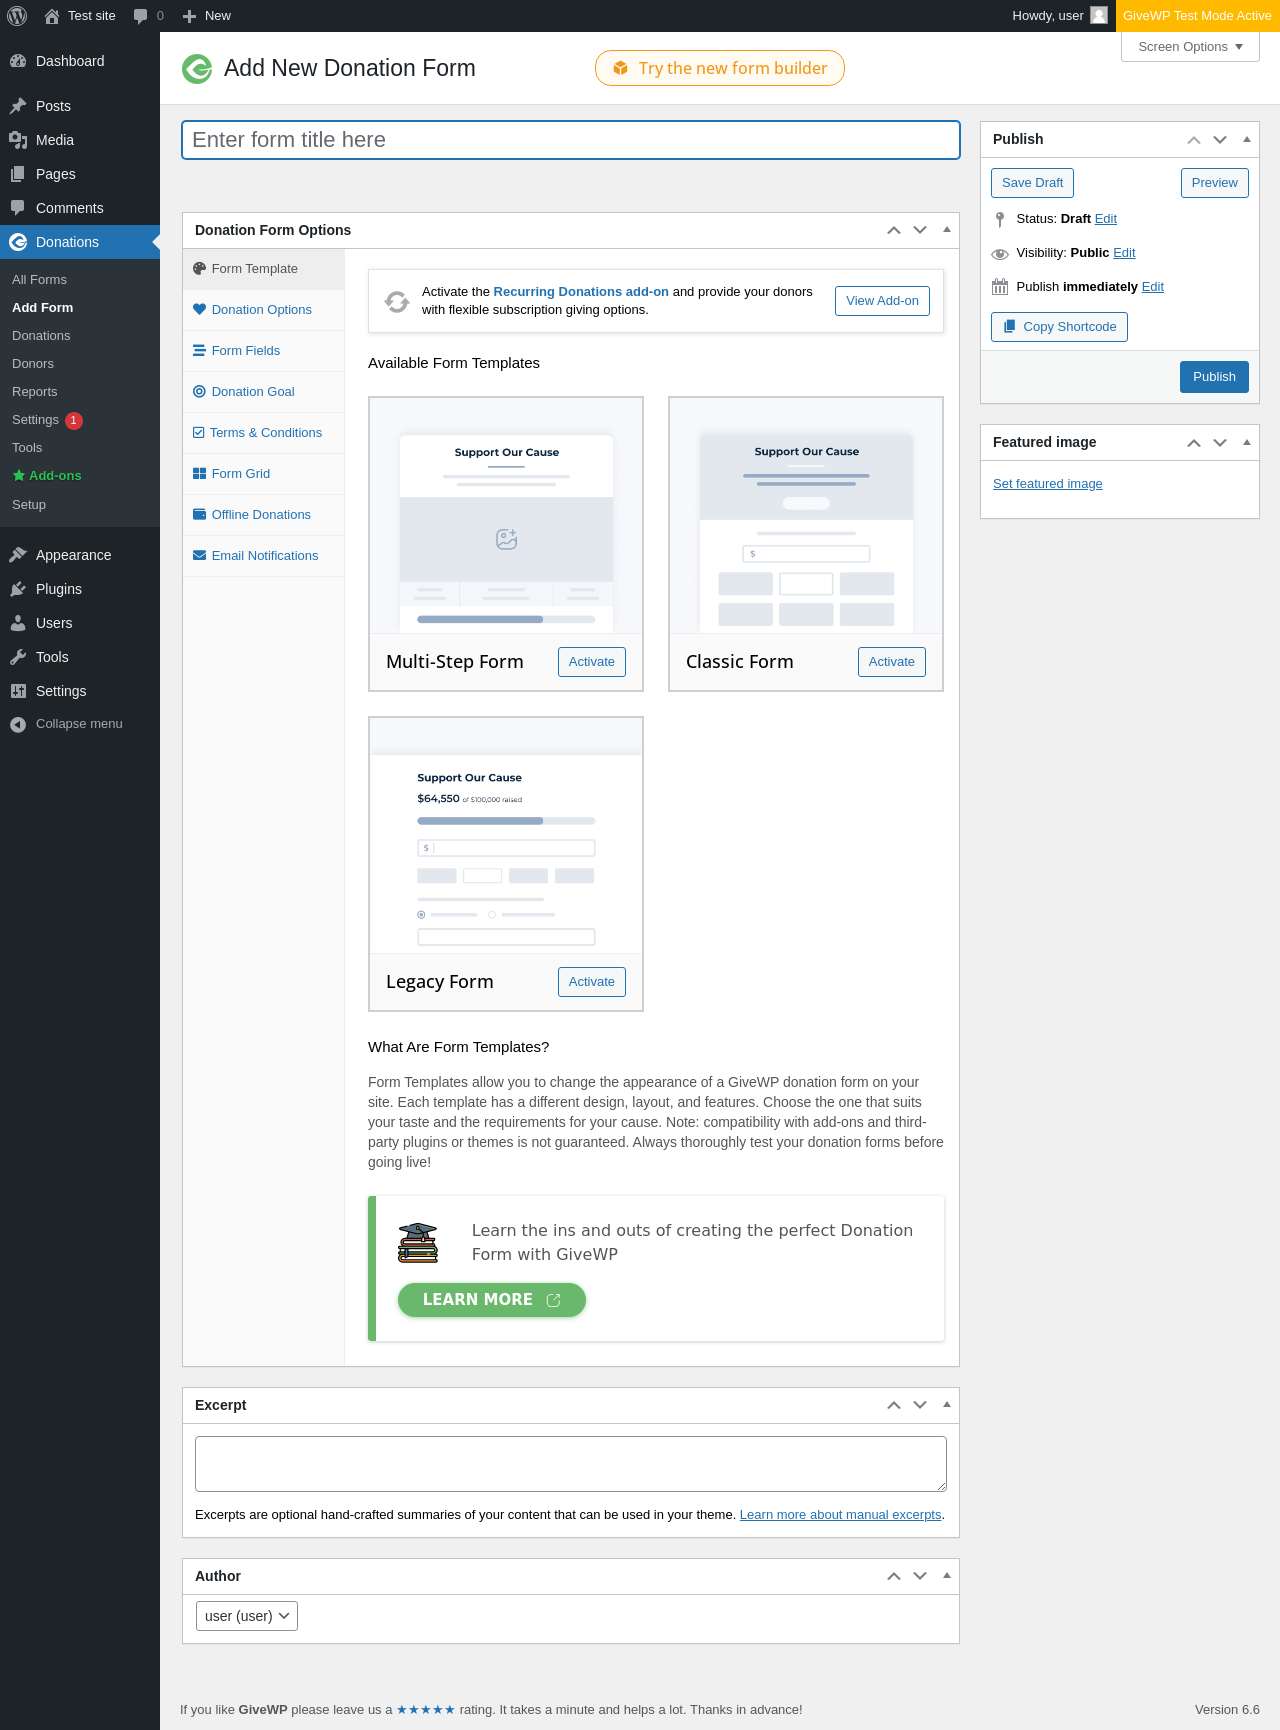Click the Donation Options heart icon
Viewport: 1280px width, 1730px height.
click(x=199, y=310)
